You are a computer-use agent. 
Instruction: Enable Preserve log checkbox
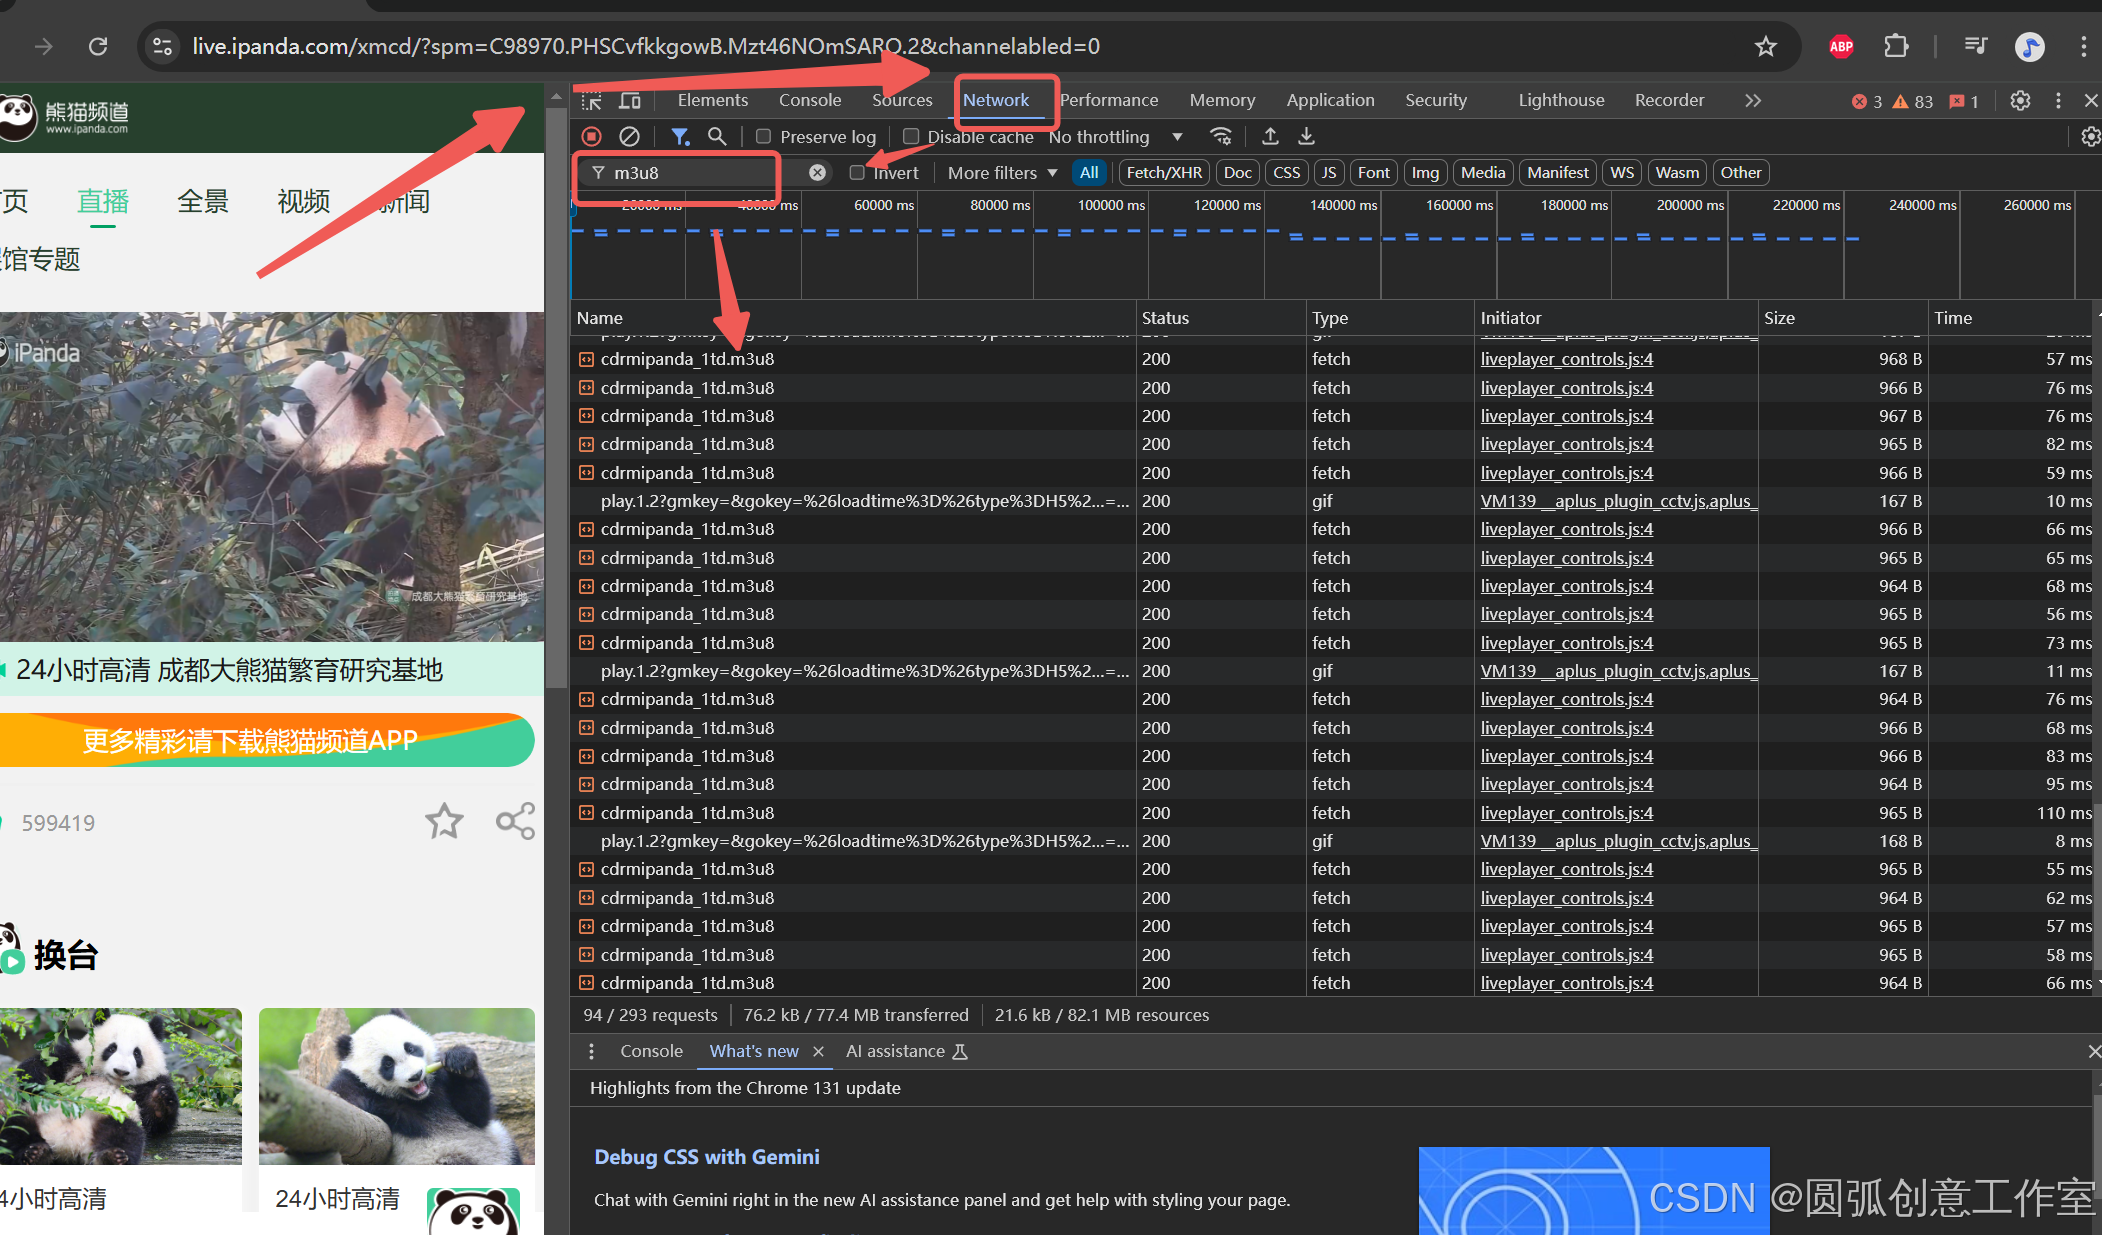(763, 137)
